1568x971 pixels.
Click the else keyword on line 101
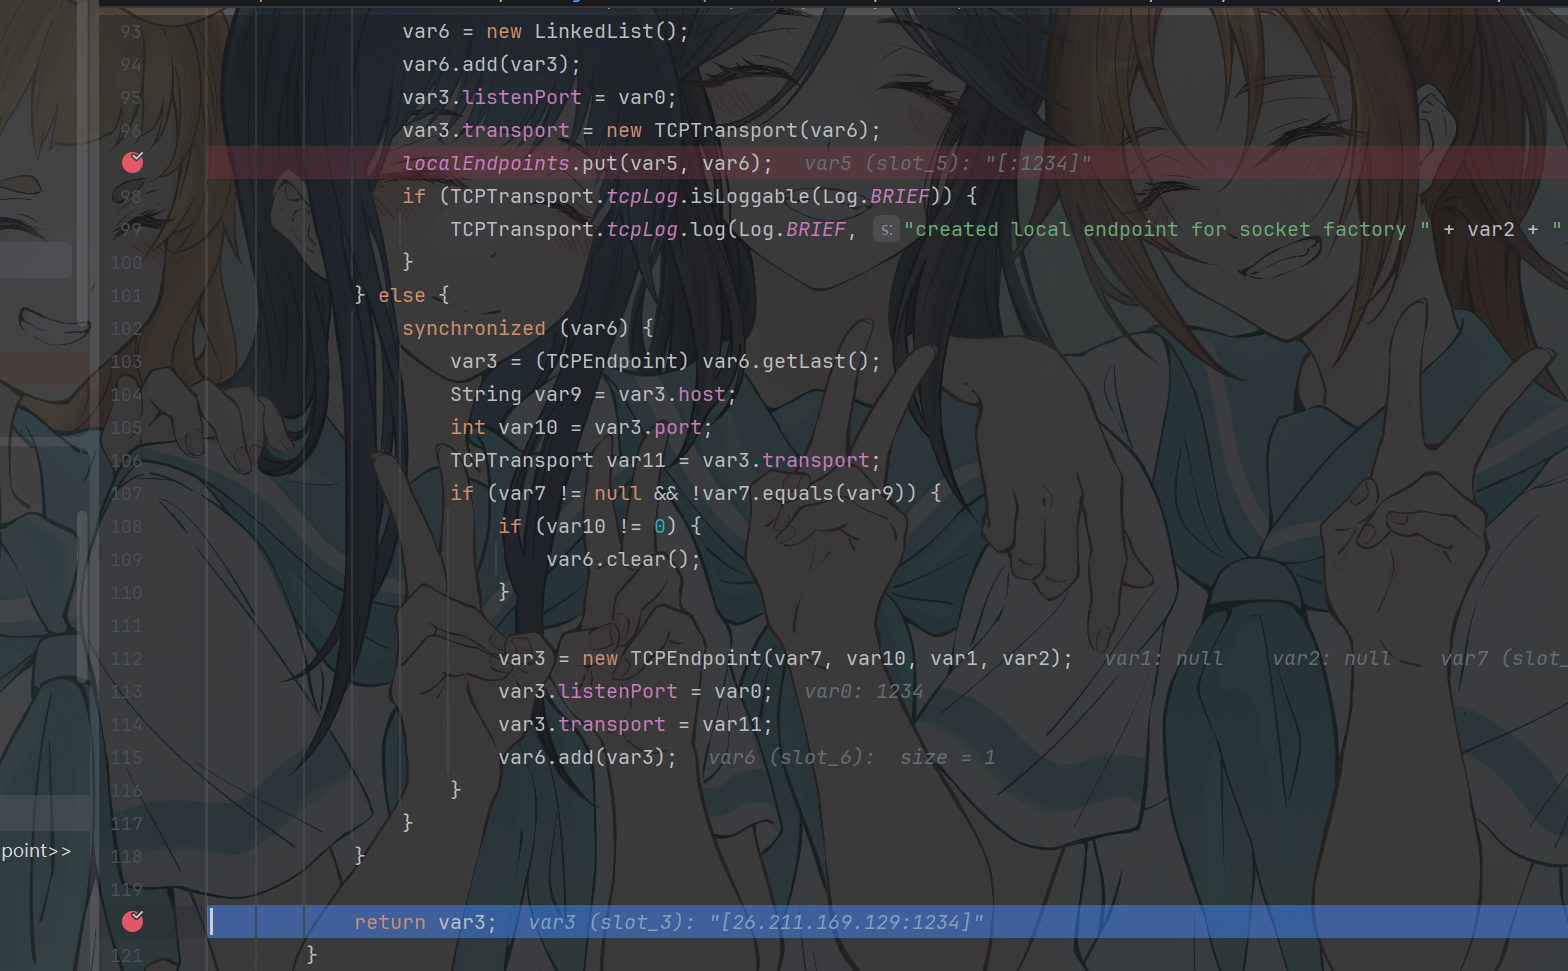coord(402,296)
